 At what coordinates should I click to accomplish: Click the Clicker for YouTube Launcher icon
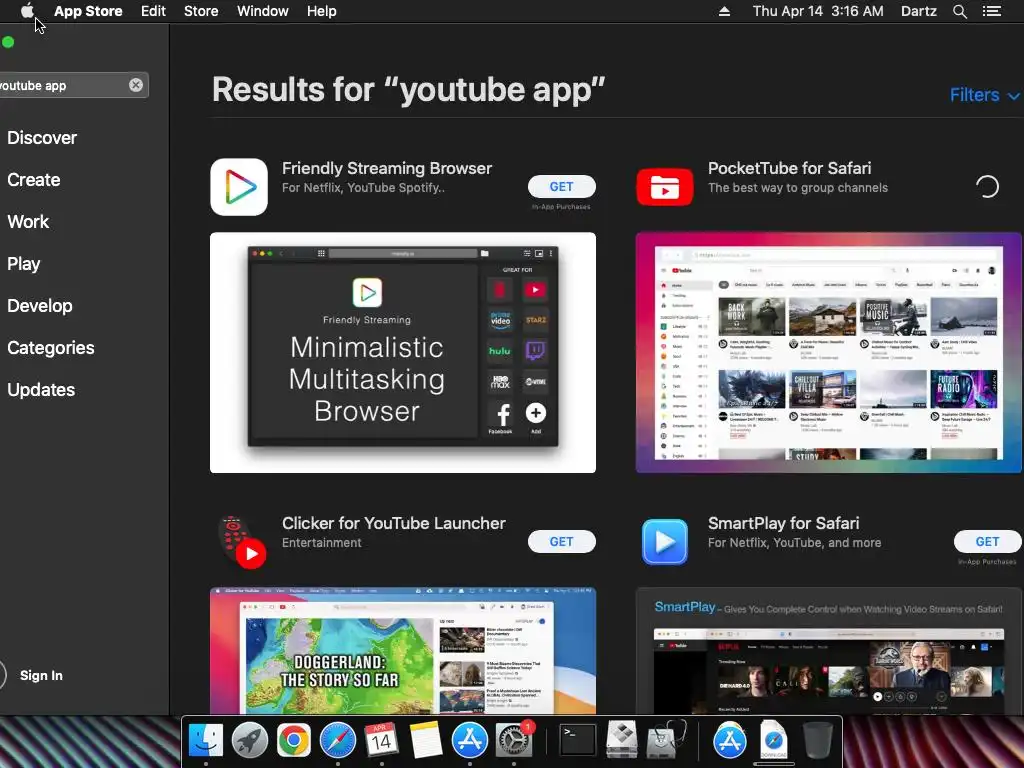point(242,542)
